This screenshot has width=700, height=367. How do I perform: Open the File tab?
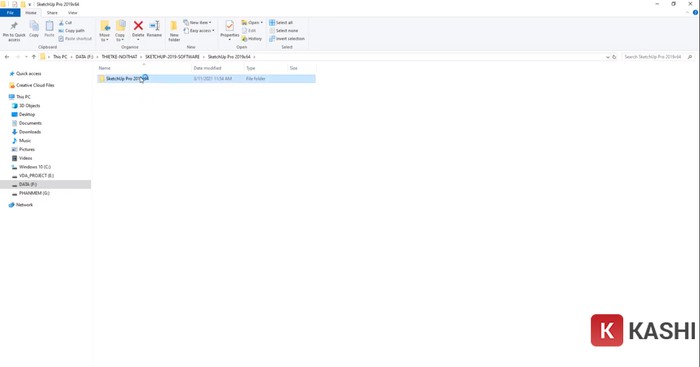[10, 13]
